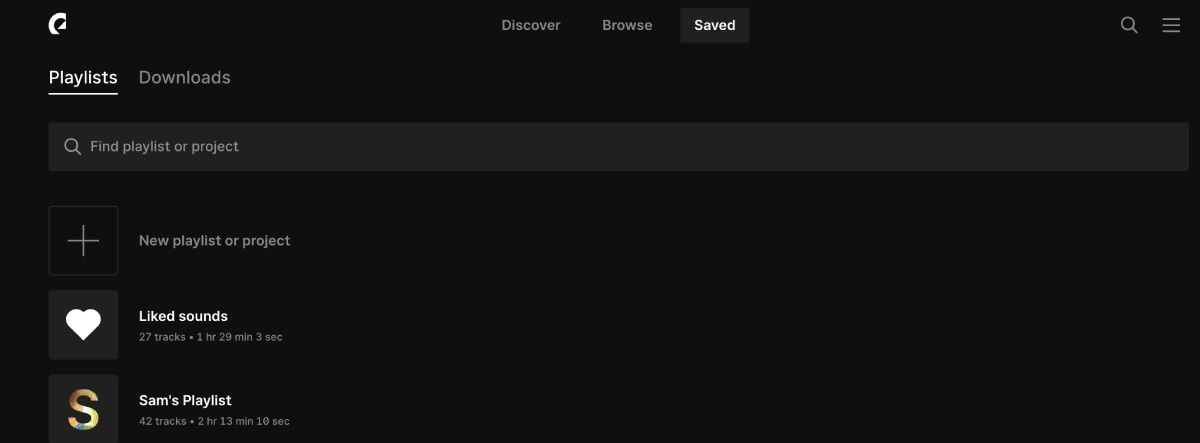Open Sam's Playlist title link
This screenshot has height=443, width=1200.
pos(185,400)
